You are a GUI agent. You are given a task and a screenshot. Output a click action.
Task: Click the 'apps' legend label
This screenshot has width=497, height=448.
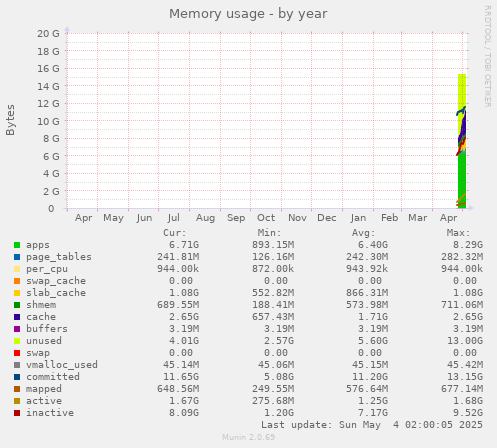(x=38, y=245)
